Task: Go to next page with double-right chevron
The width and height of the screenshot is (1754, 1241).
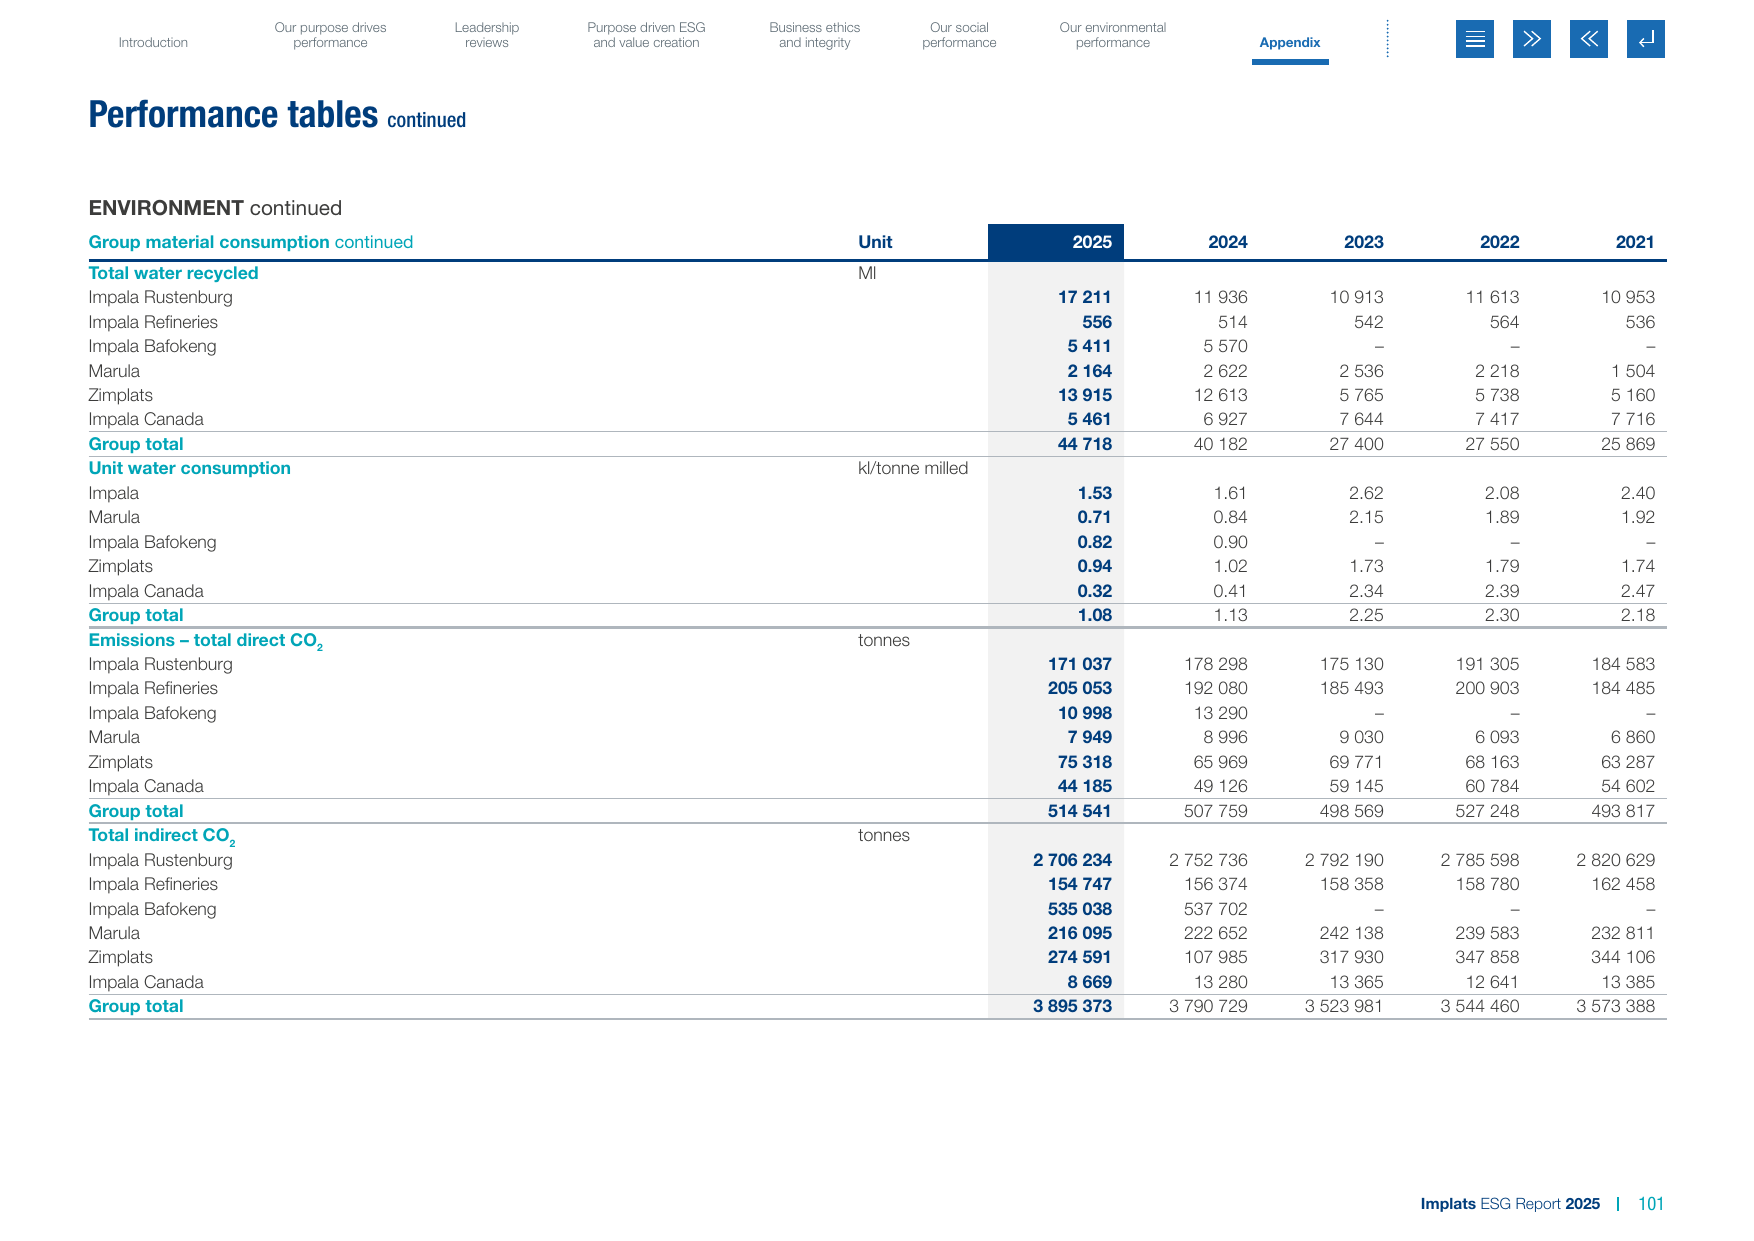Action: click(1531, 39)
